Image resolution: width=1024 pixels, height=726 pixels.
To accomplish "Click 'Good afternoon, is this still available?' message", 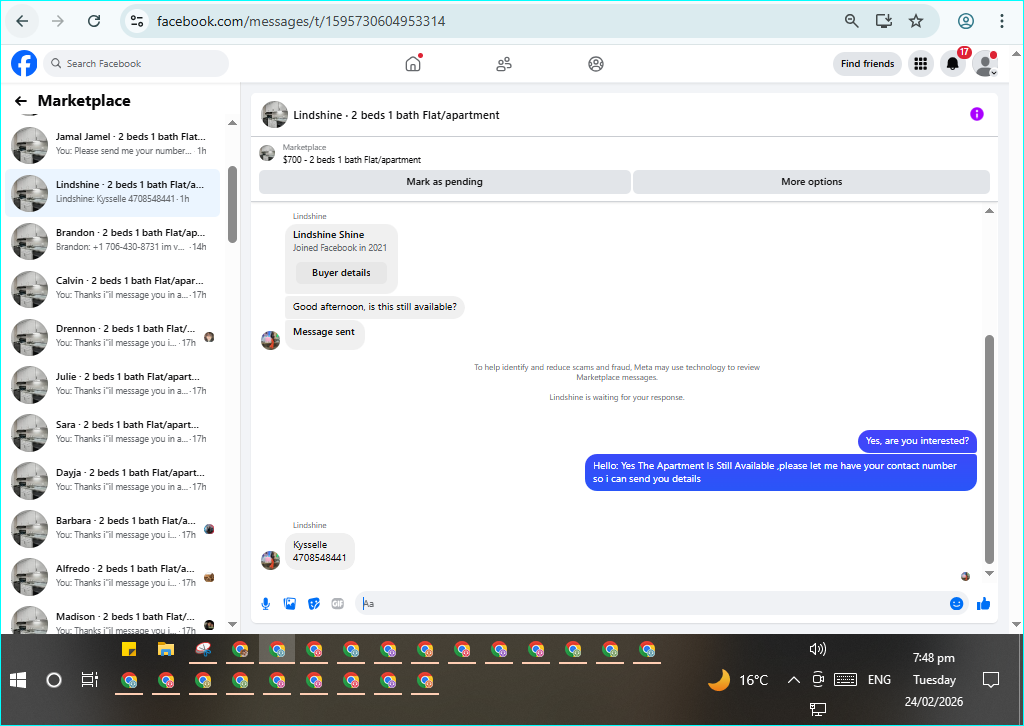I will point(375,307).
